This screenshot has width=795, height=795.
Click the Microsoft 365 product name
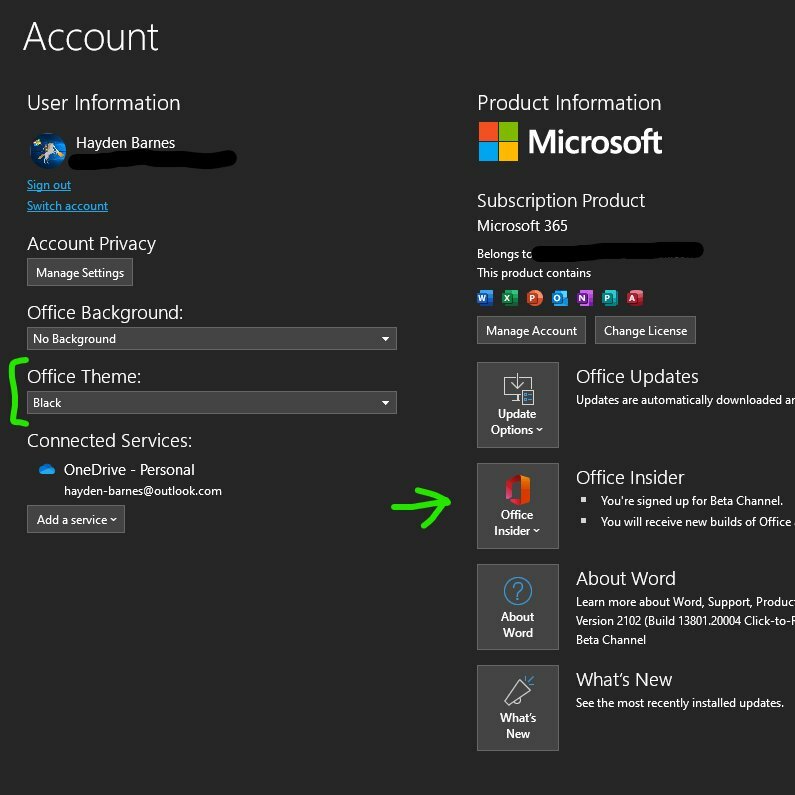[x=522, y=226]
